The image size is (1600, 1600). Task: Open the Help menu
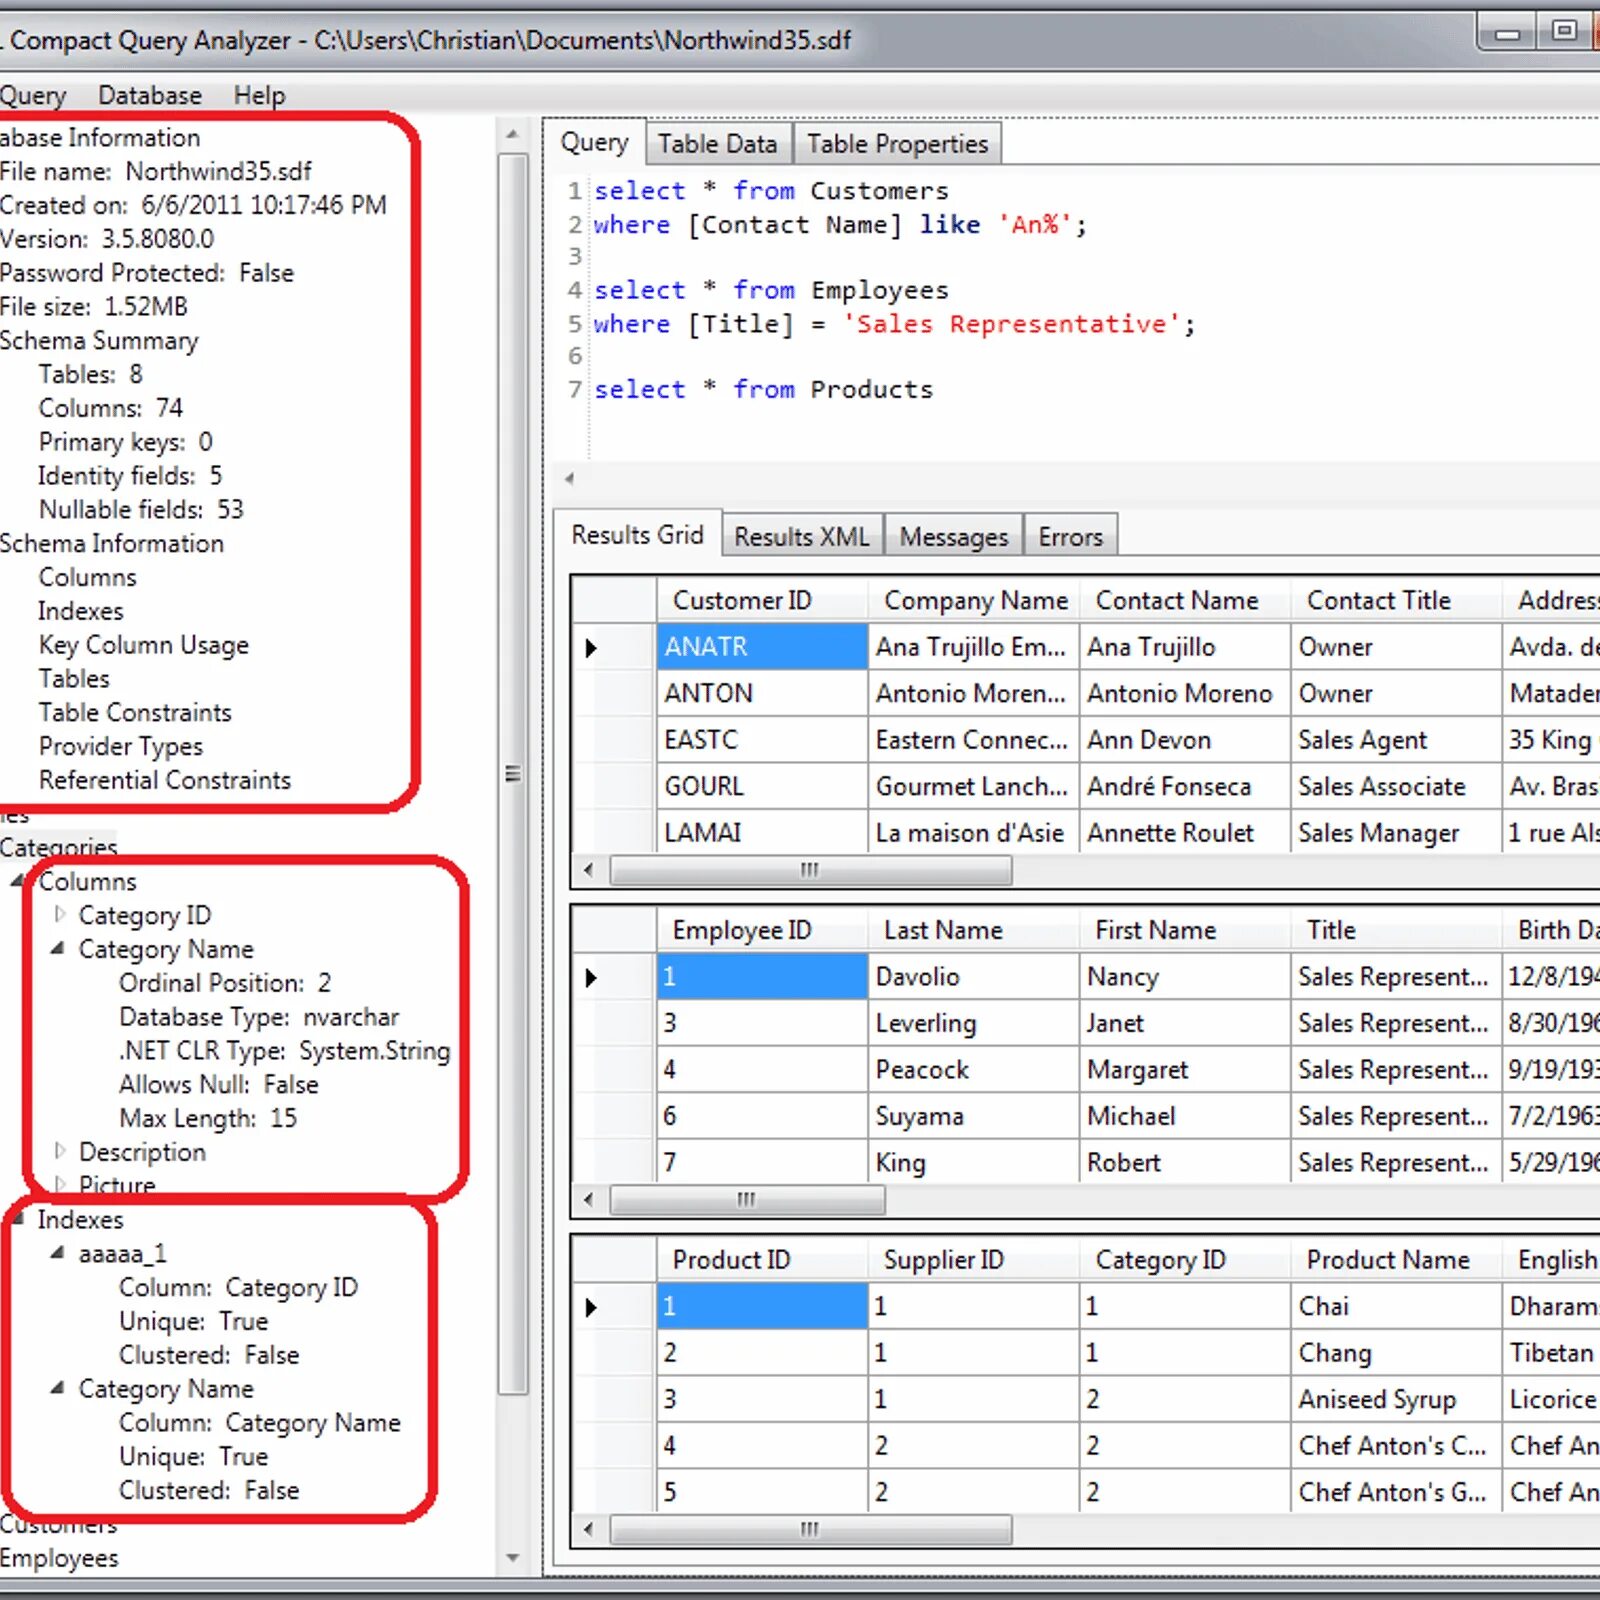click(260, 95)
